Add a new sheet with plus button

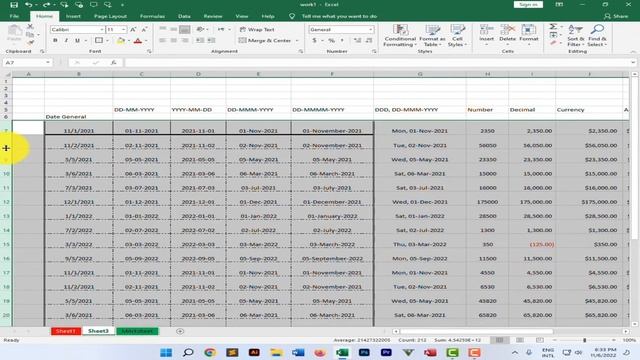(x=180, y=331)
